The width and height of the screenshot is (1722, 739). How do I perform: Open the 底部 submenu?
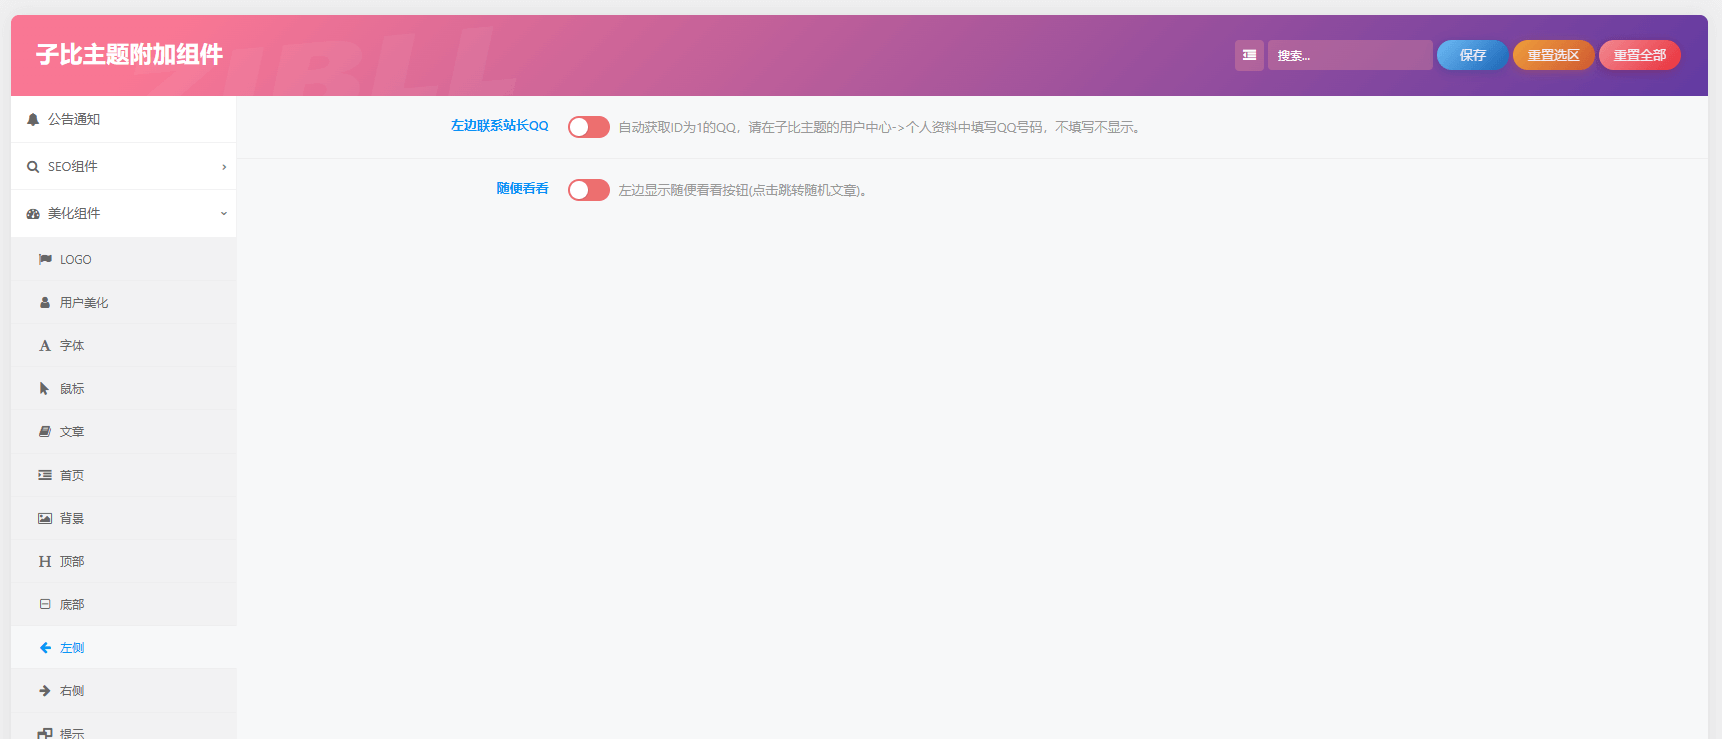pos(124,604)
